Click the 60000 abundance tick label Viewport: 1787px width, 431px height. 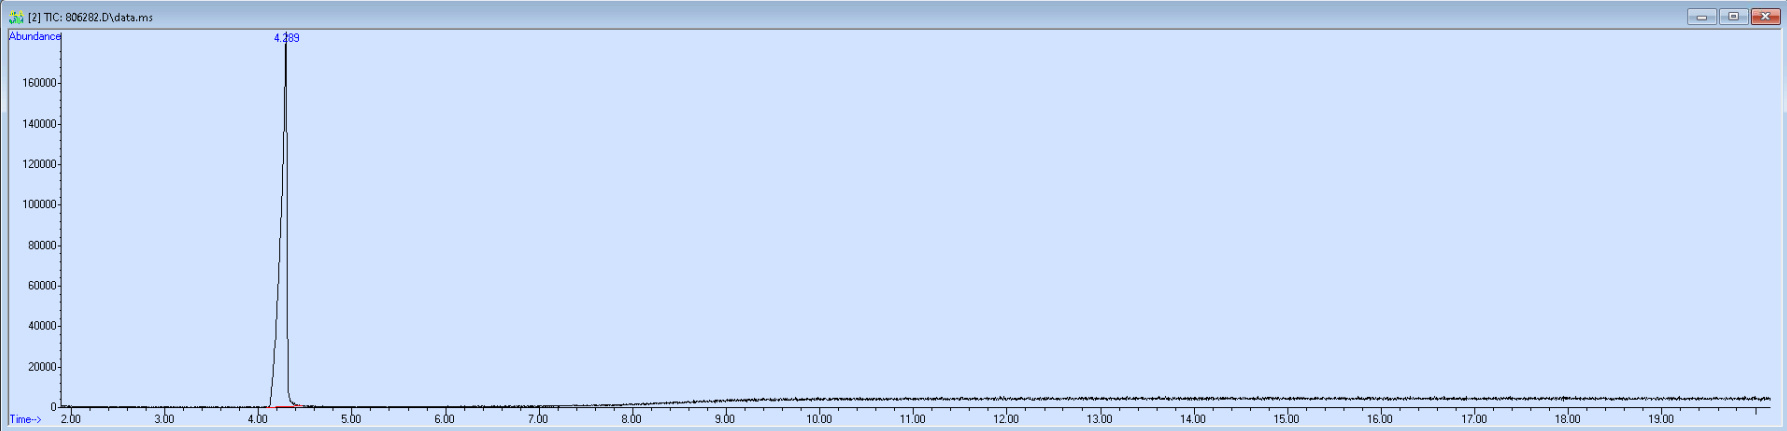point(41,286)
